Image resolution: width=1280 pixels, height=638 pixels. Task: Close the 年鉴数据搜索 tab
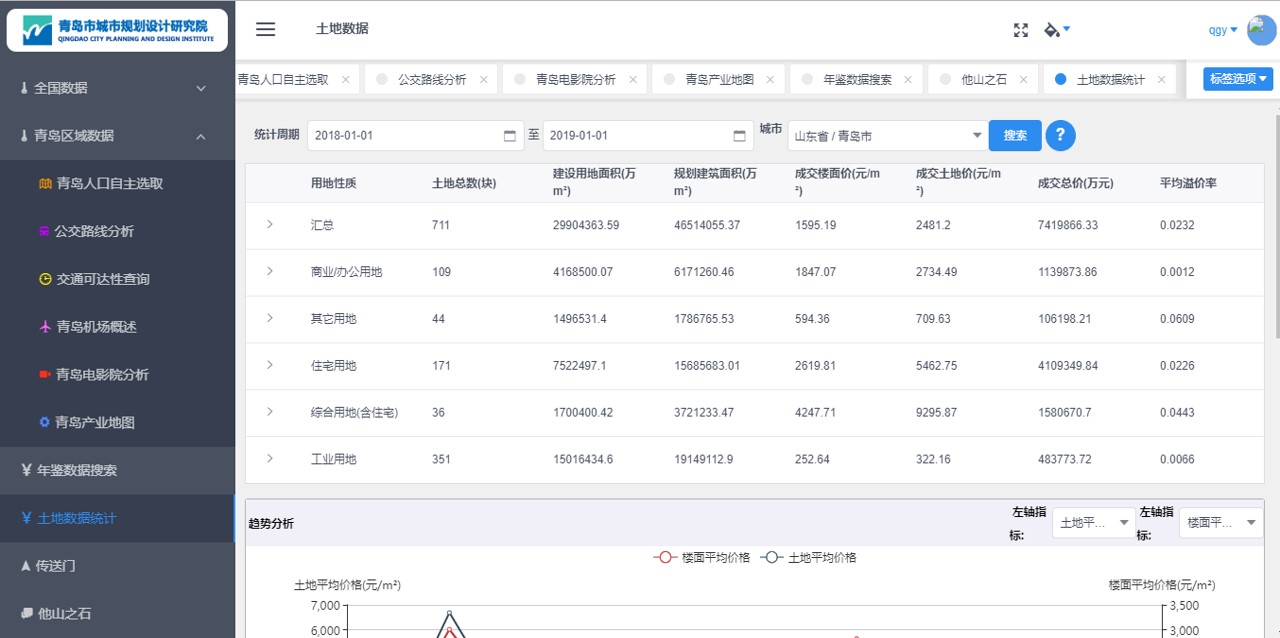coord(908,79)
